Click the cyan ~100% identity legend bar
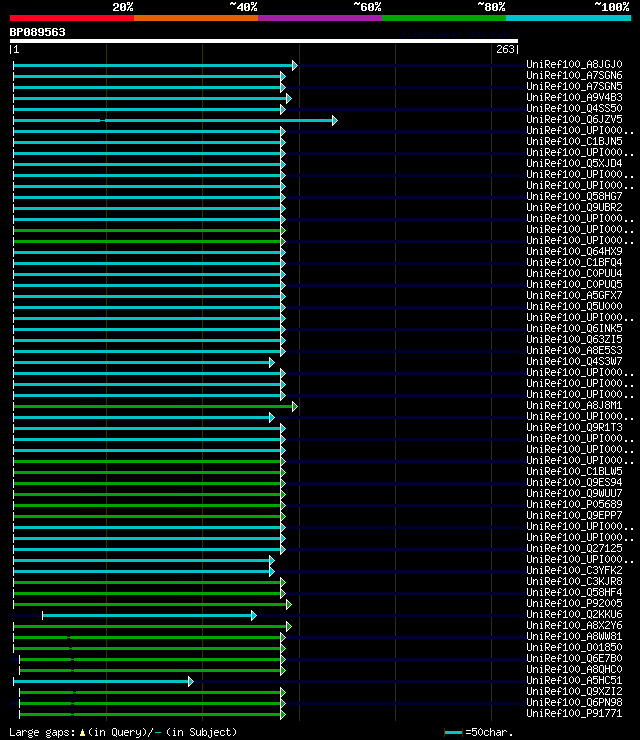640x740 pixels. tap(568, 18)
